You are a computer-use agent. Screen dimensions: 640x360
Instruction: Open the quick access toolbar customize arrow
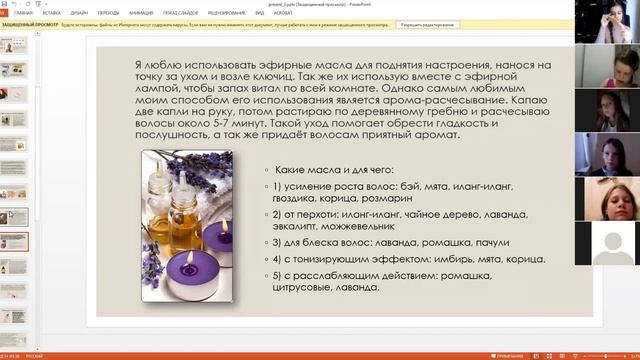[x=46, y=4]
